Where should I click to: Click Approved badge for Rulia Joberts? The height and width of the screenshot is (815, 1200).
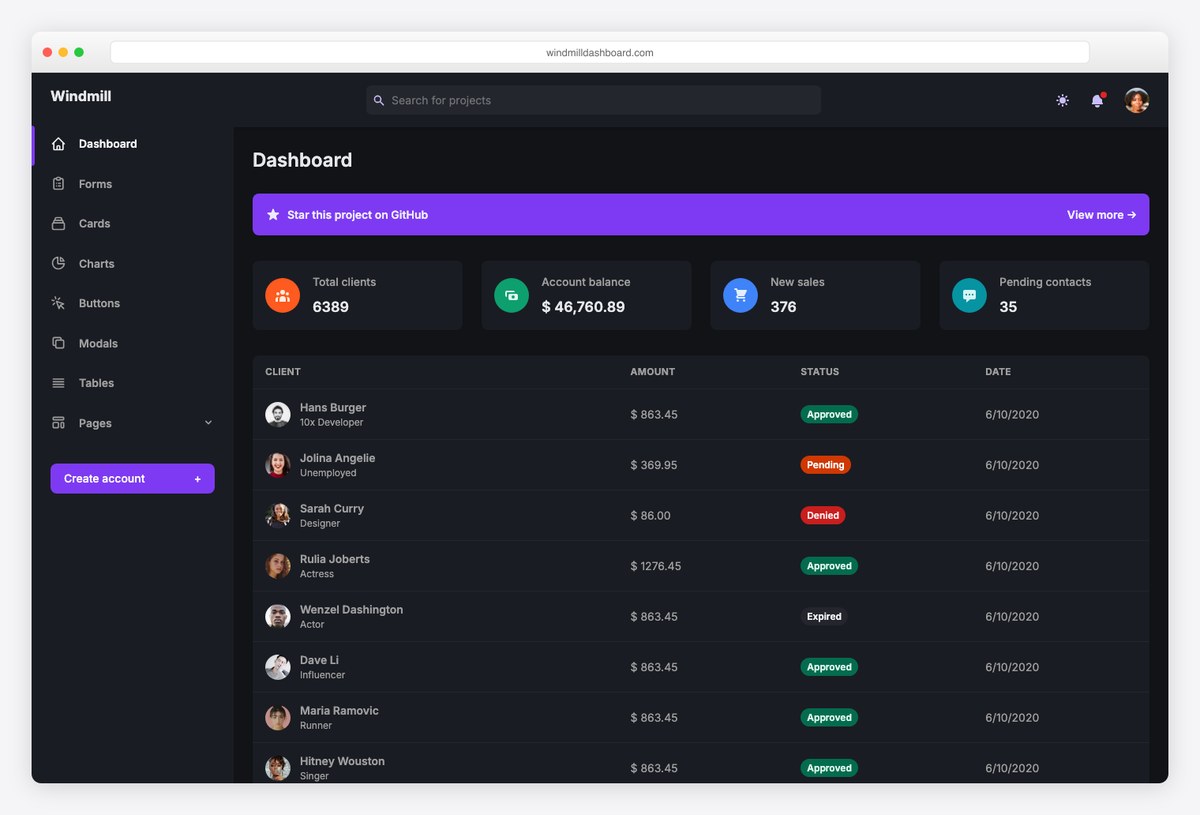coord(829,566)
